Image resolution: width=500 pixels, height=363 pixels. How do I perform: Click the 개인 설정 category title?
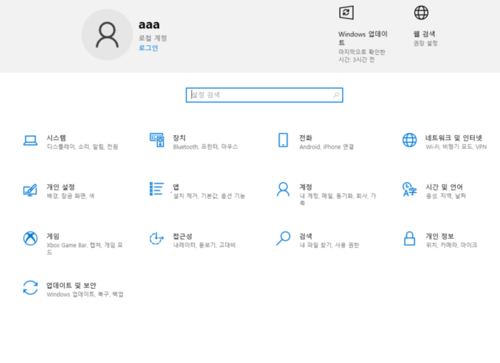pos(61,187)
